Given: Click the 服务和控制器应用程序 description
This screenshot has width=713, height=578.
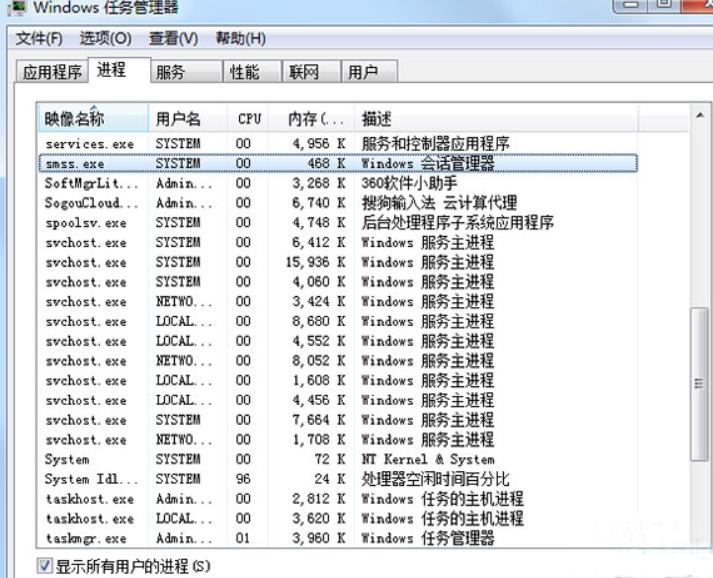Looking at the screenshot, I should [x=436, y=144].
